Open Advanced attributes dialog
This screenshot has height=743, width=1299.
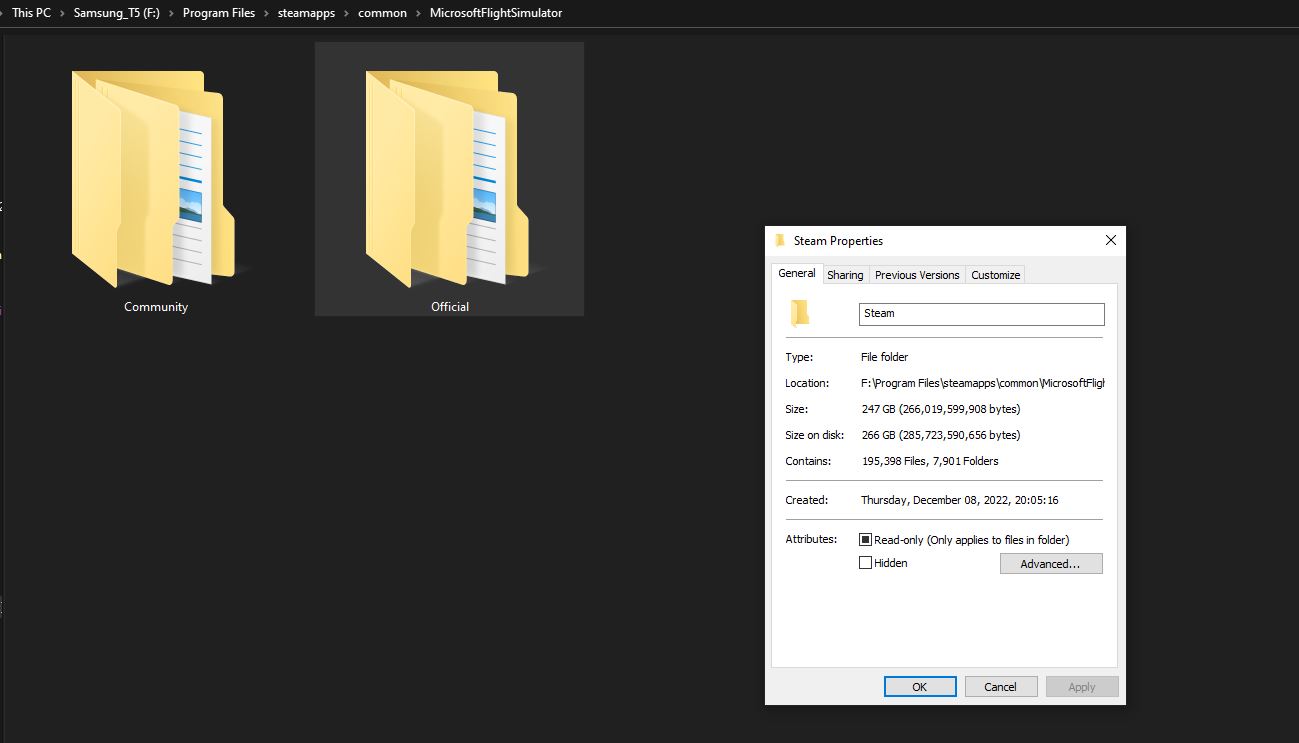click(x=1051, y=564)
